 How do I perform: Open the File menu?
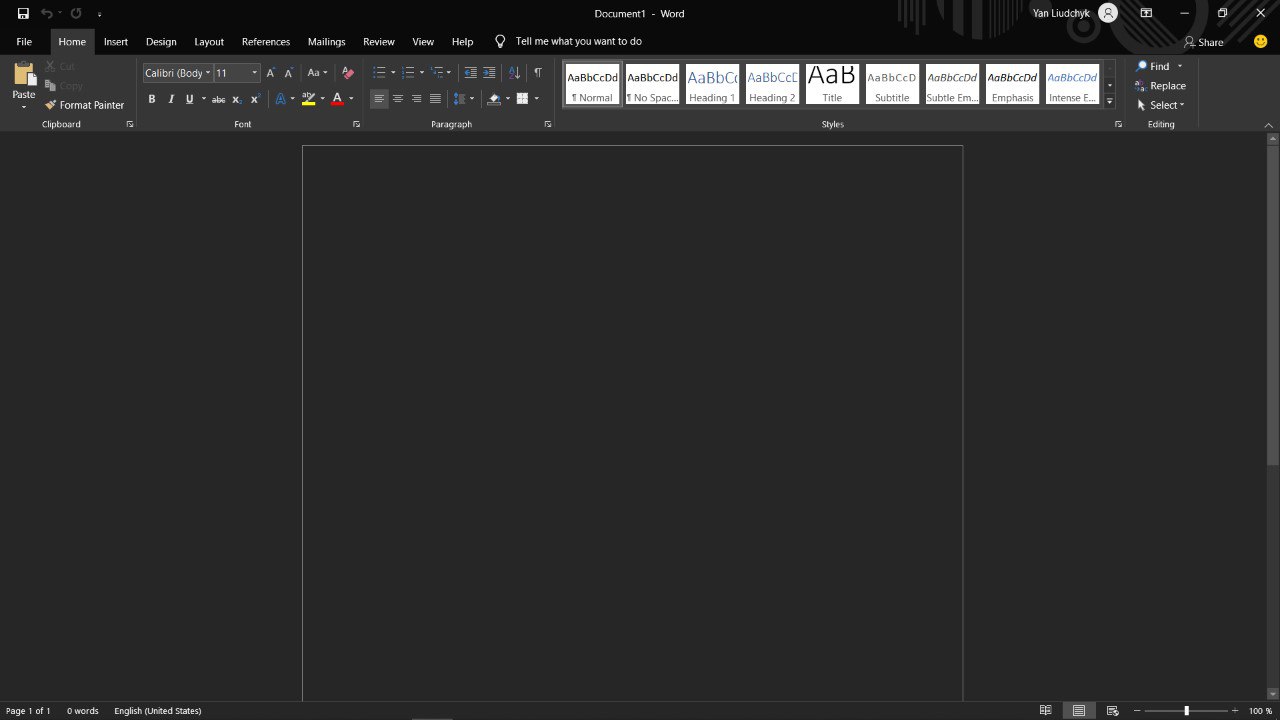(x=24, y=42)
